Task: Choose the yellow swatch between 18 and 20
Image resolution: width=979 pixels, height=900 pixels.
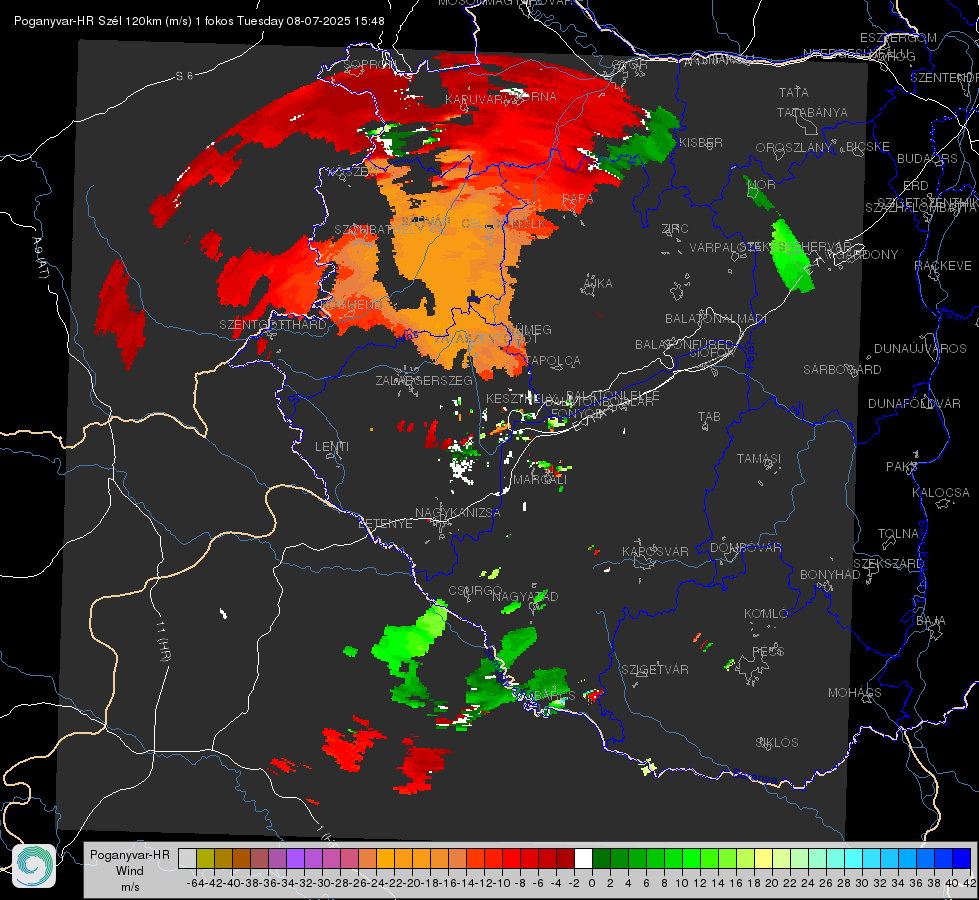Action: click(x=763, y=858)
